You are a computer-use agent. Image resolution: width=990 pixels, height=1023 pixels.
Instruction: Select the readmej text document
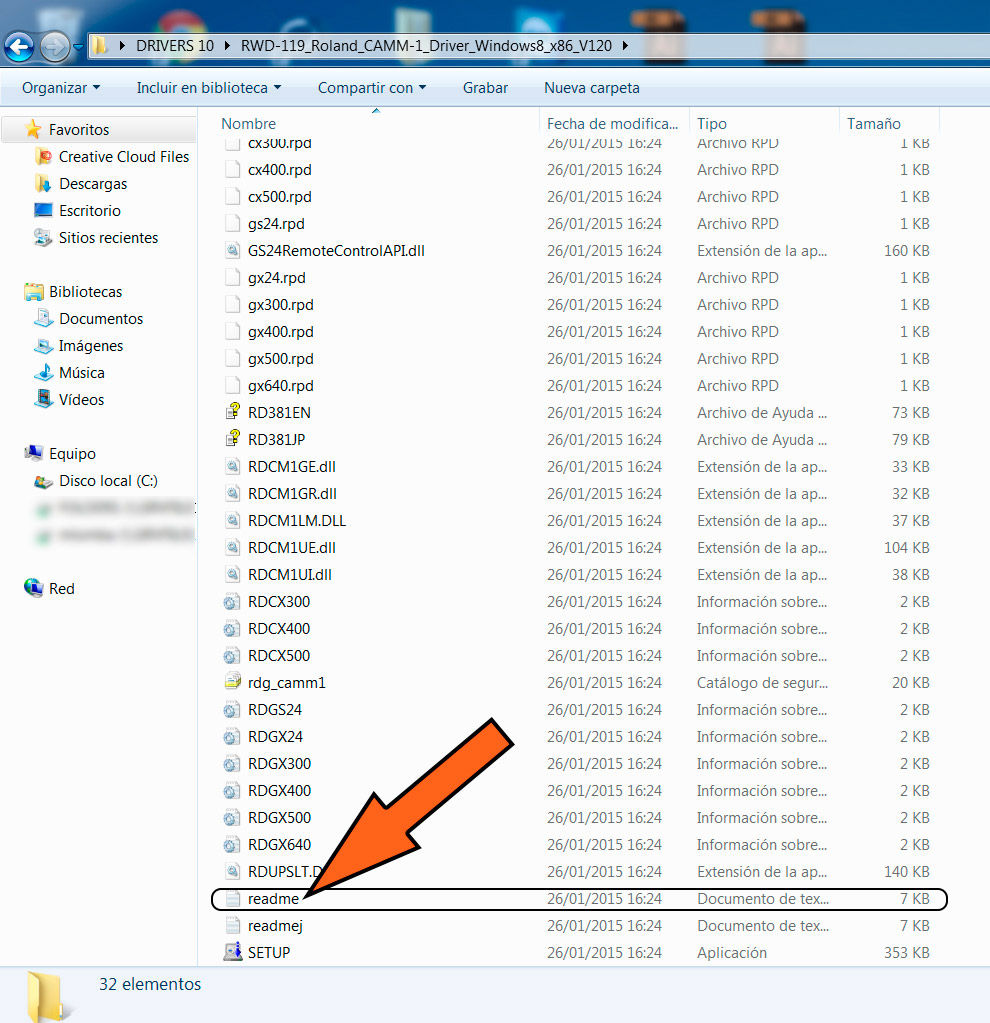point(275,926)
